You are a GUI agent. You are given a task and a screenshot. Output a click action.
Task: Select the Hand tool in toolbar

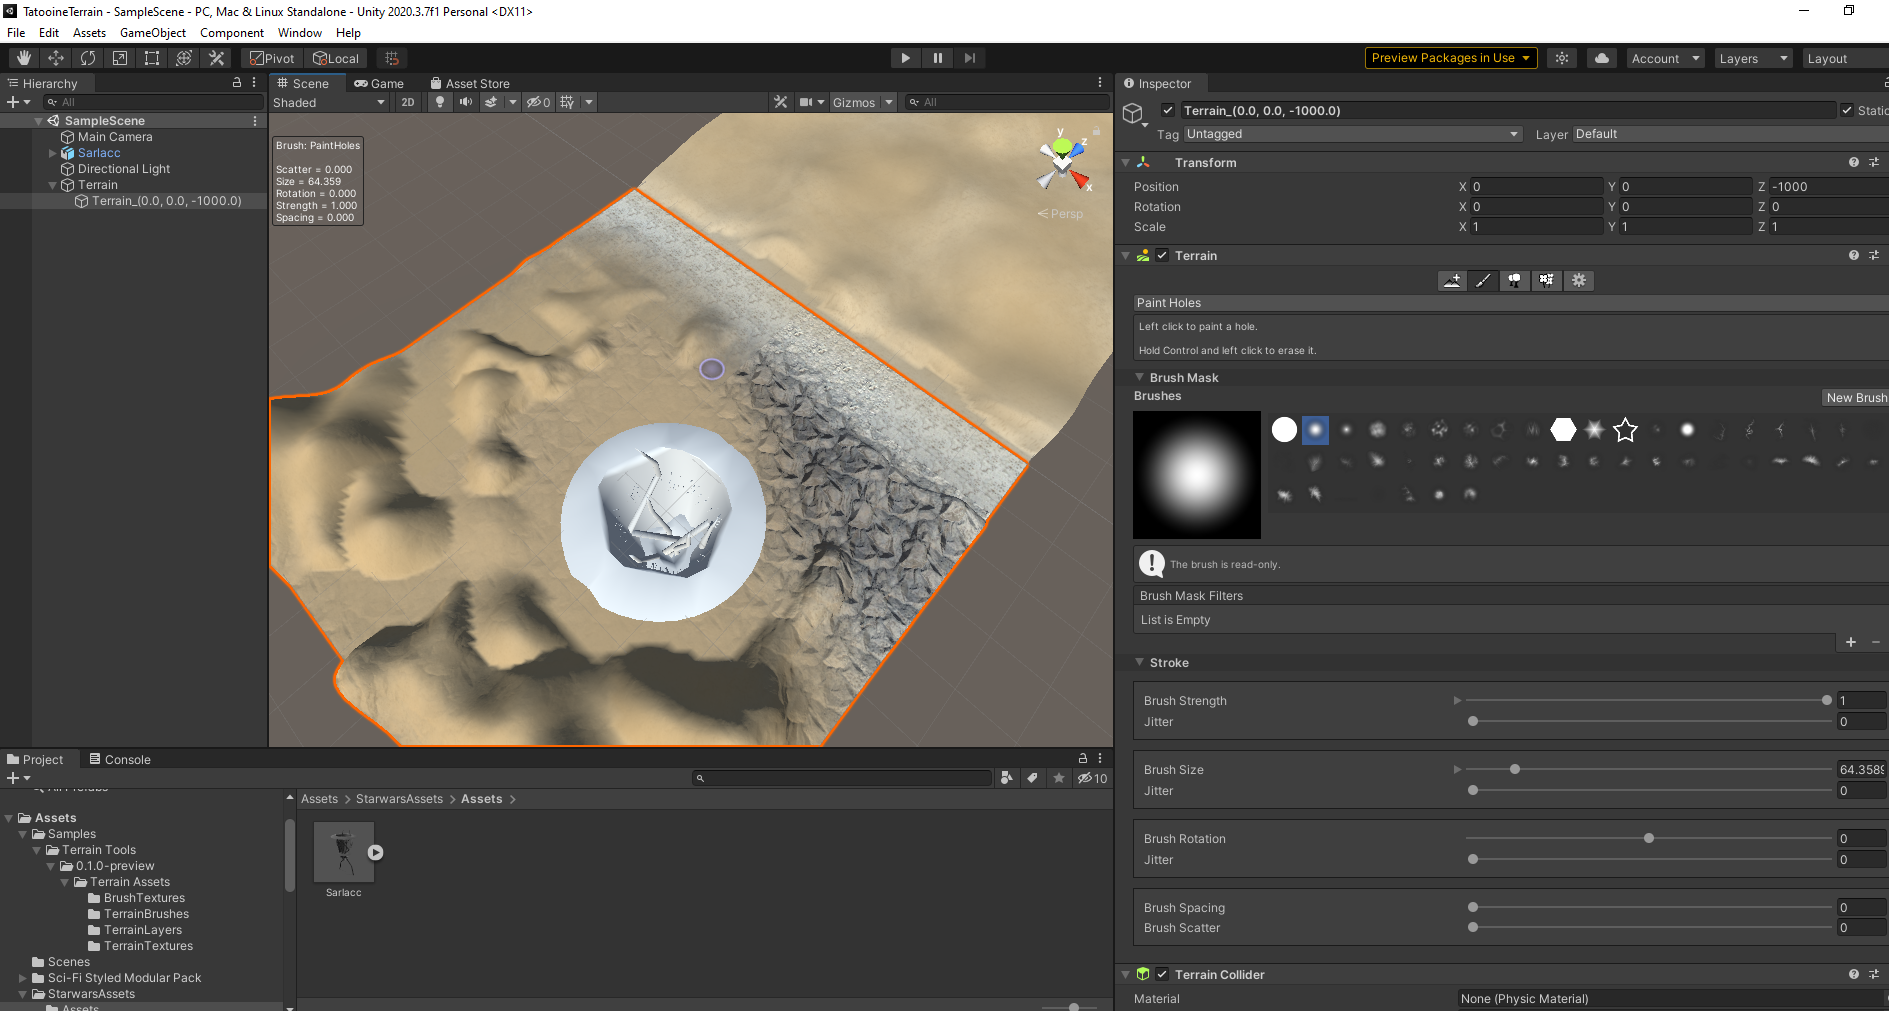click(x=24, y=58)
